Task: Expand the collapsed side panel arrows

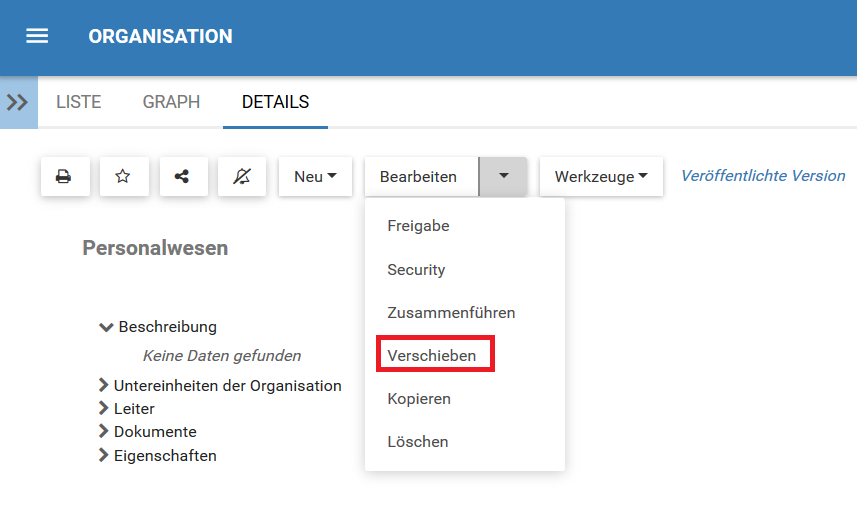Action: [18, 102]
